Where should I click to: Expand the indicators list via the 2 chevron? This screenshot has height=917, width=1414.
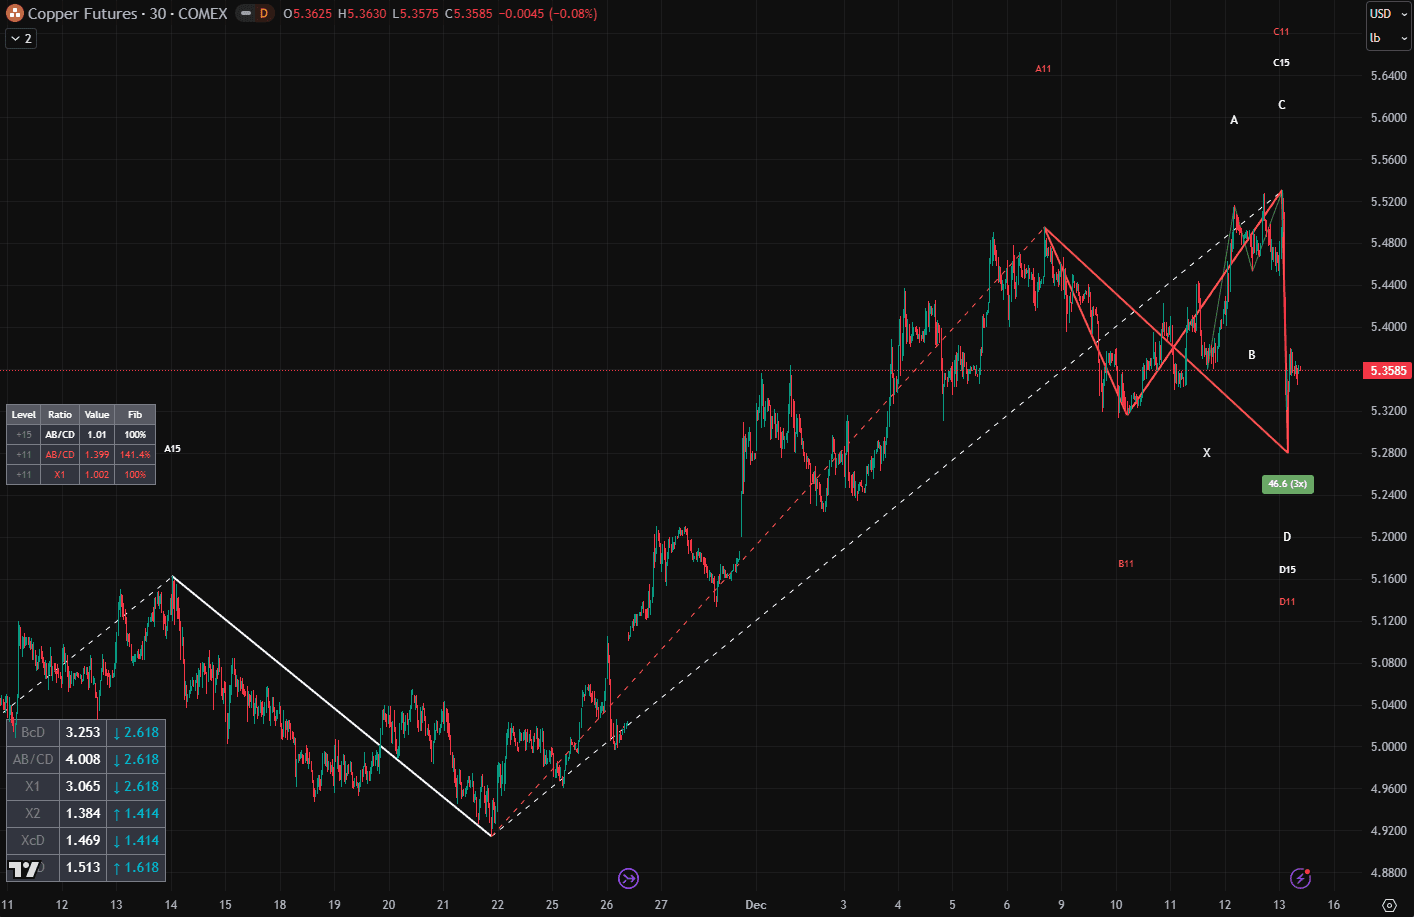click(20, 38)
